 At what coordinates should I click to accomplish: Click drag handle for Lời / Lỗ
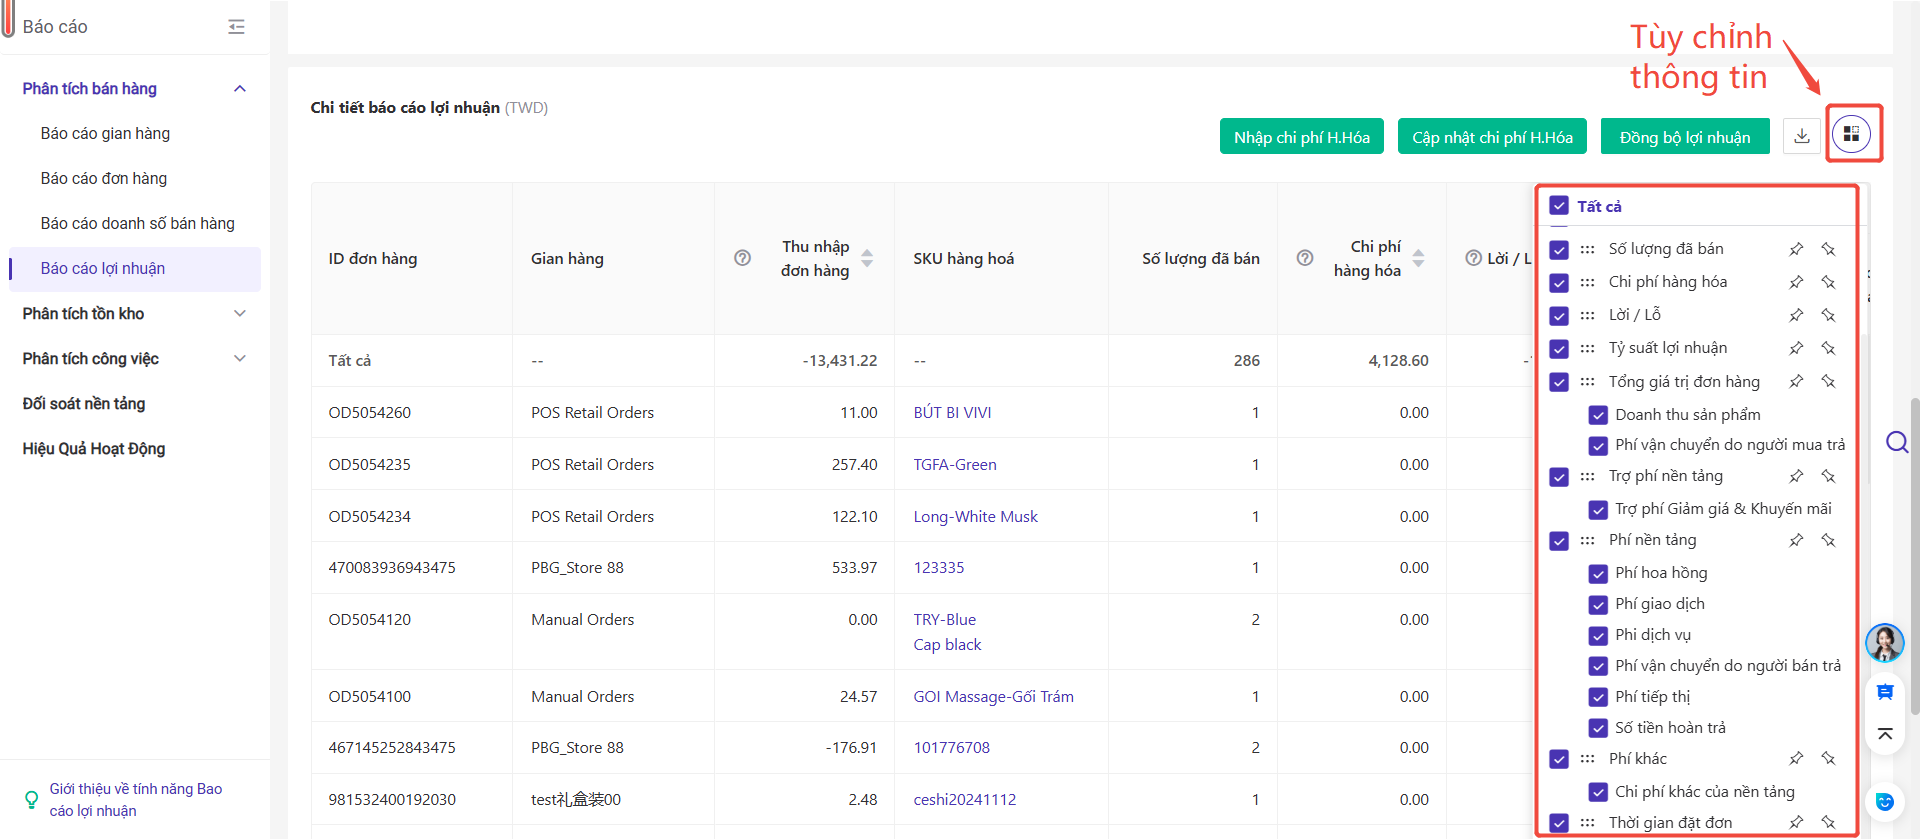pos(1587,315)
